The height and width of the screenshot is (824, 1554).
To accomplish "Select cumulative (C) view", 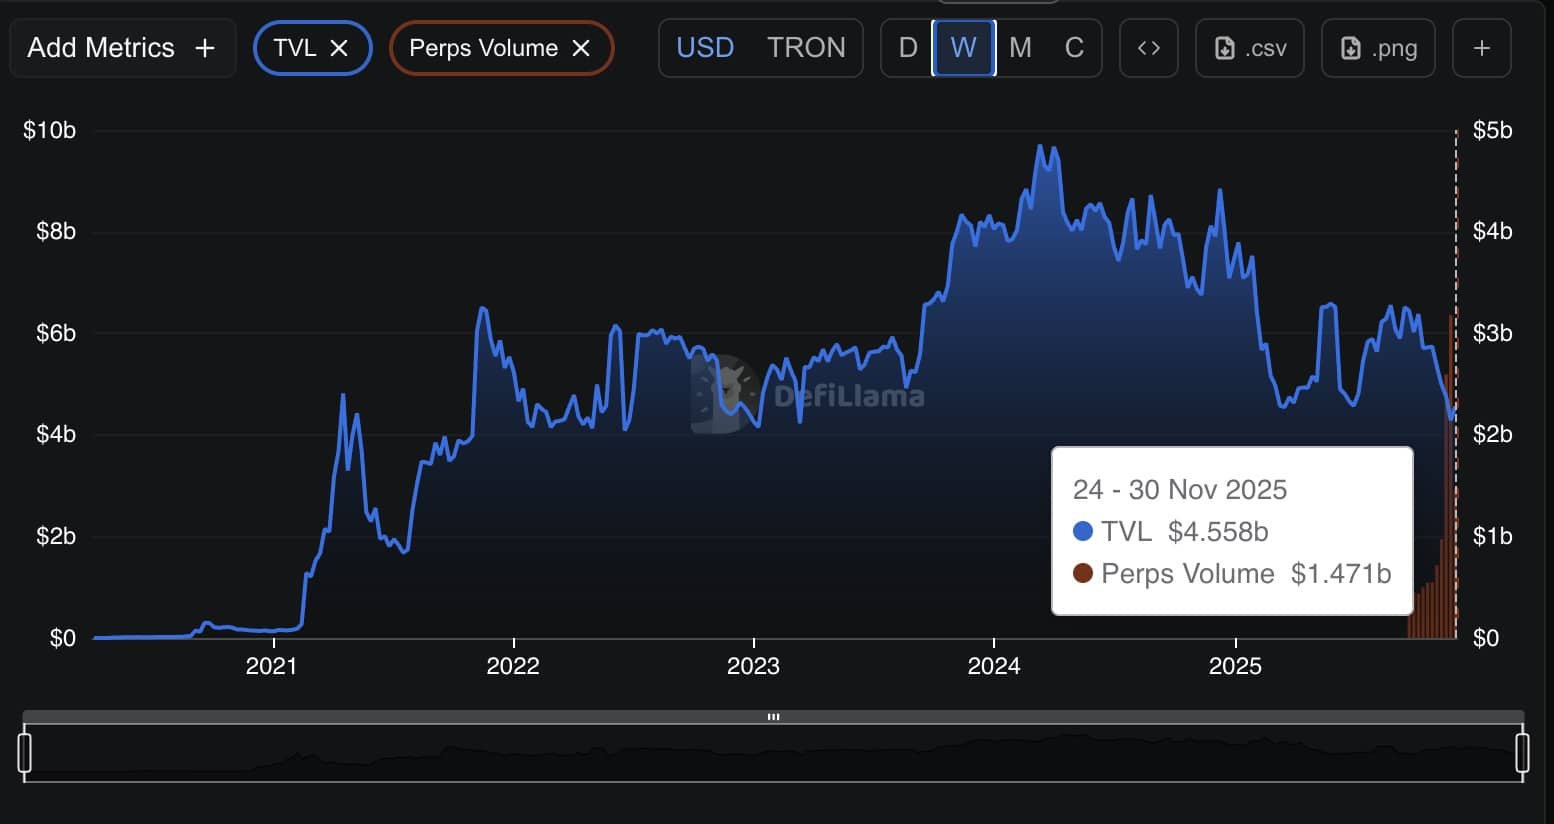I will 1074,48.
